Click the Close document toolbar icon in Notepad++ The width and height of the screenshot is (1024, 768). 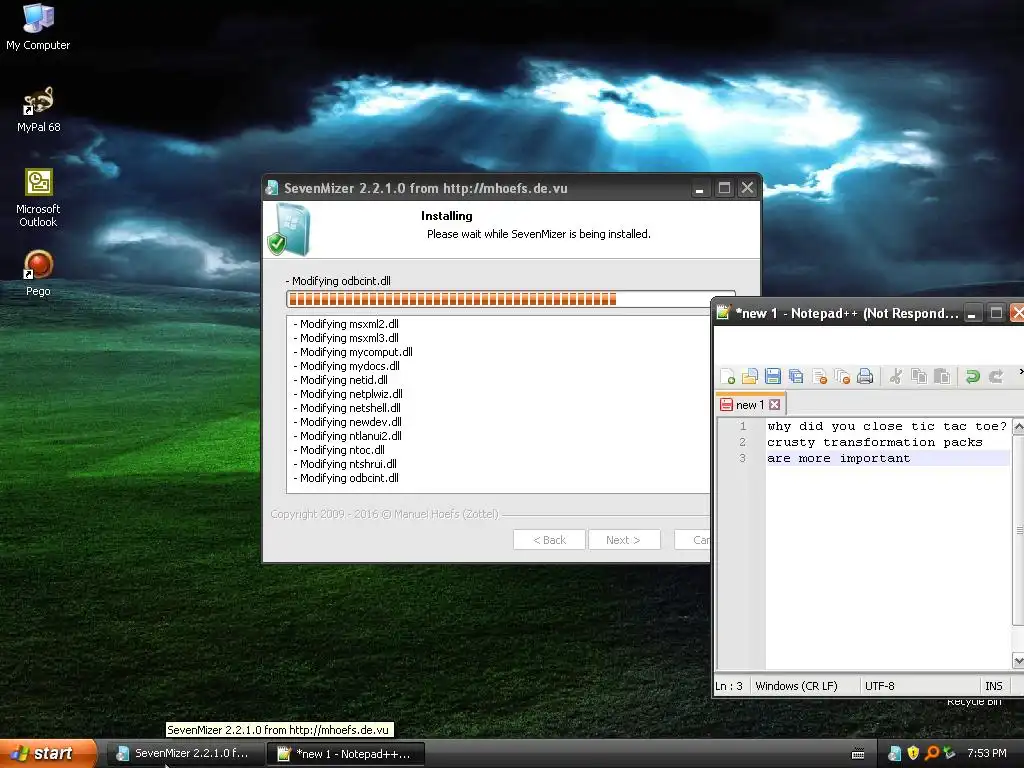pyautogui.click(x=819, y=376)
